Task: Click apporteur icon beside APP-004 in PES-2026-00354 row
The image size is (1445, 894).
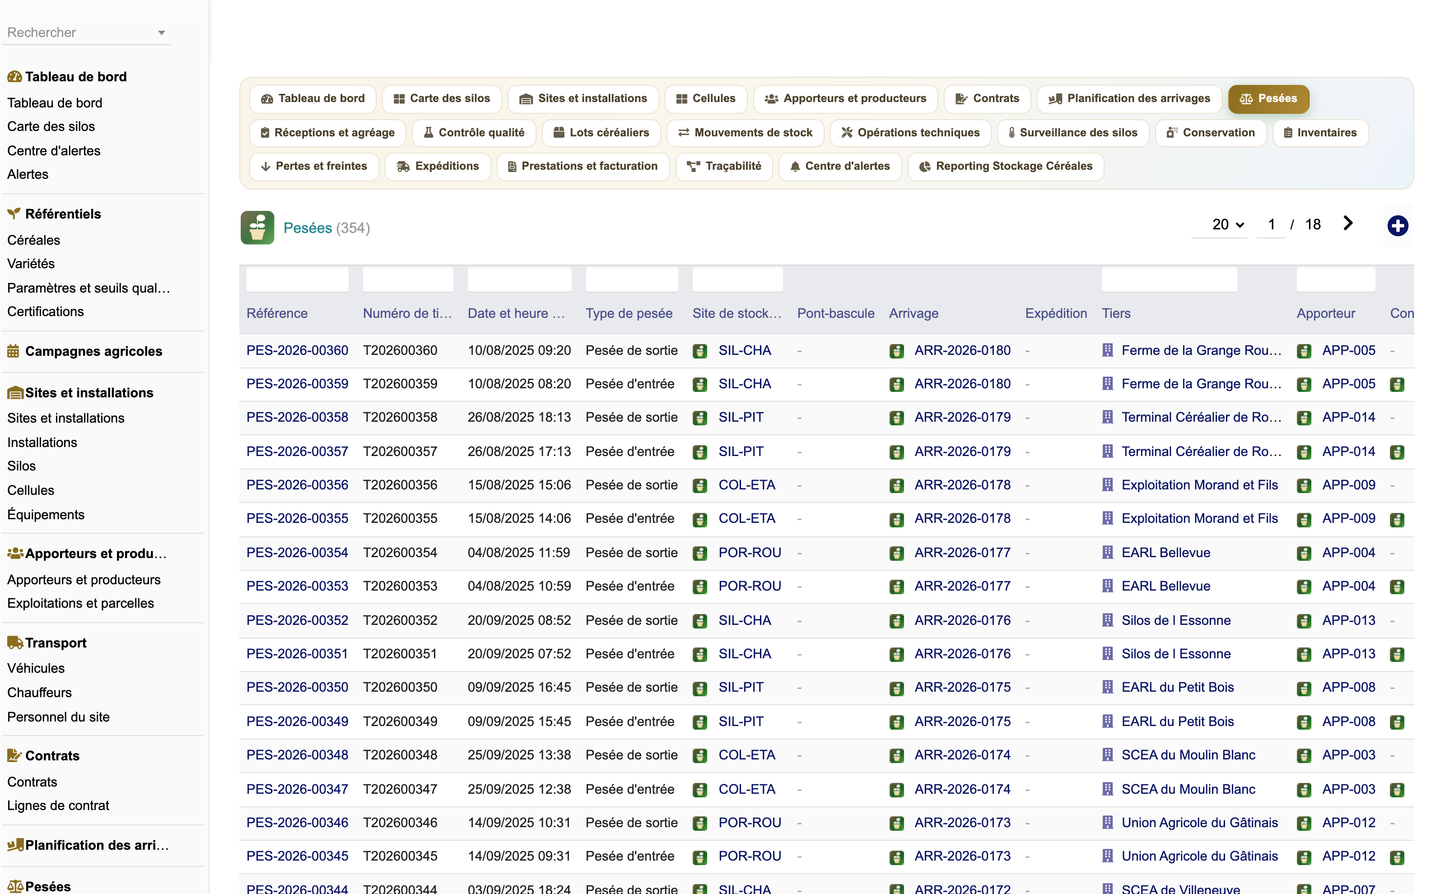Action: tap(1304, 553)
